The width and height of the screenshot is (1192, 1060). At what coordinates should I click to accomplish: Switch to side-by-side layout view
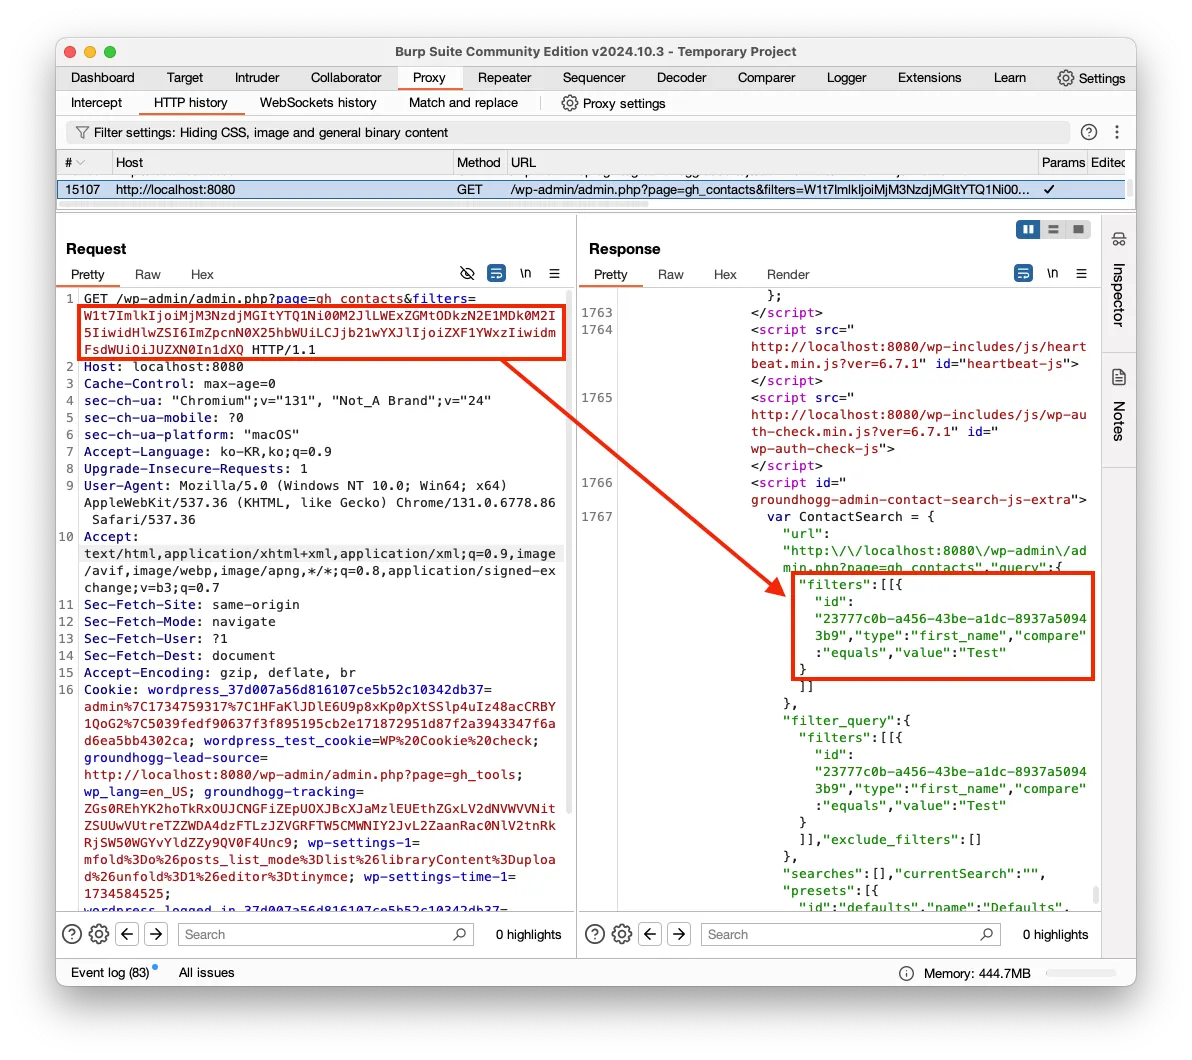pyautogui.click(x=1028, y=230)
